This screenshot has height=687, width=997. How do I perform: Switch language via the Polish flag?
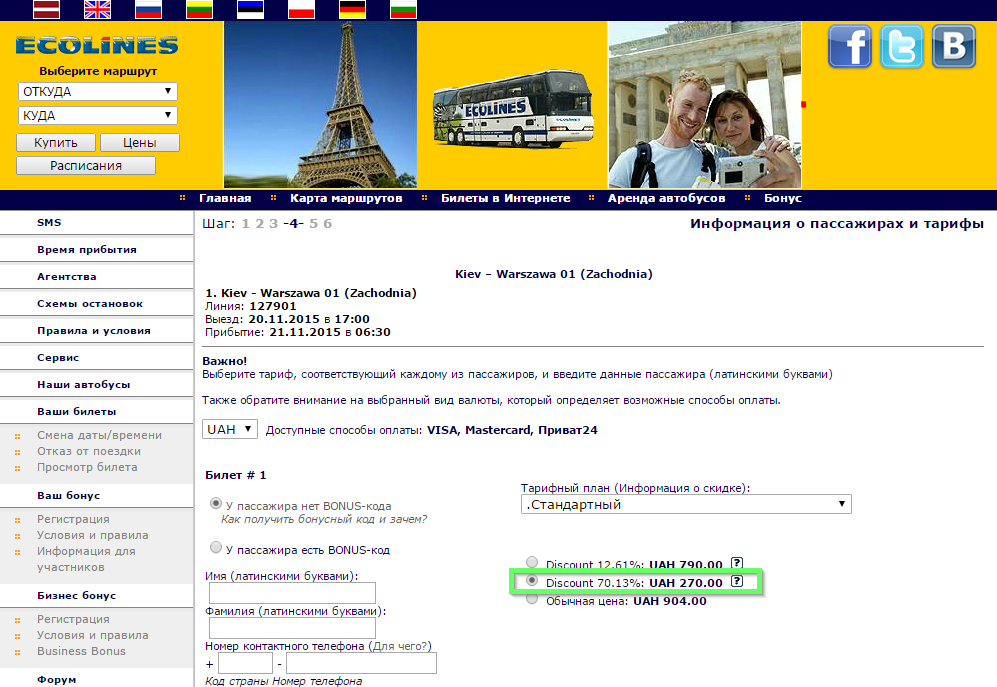[x=301, y=10]
